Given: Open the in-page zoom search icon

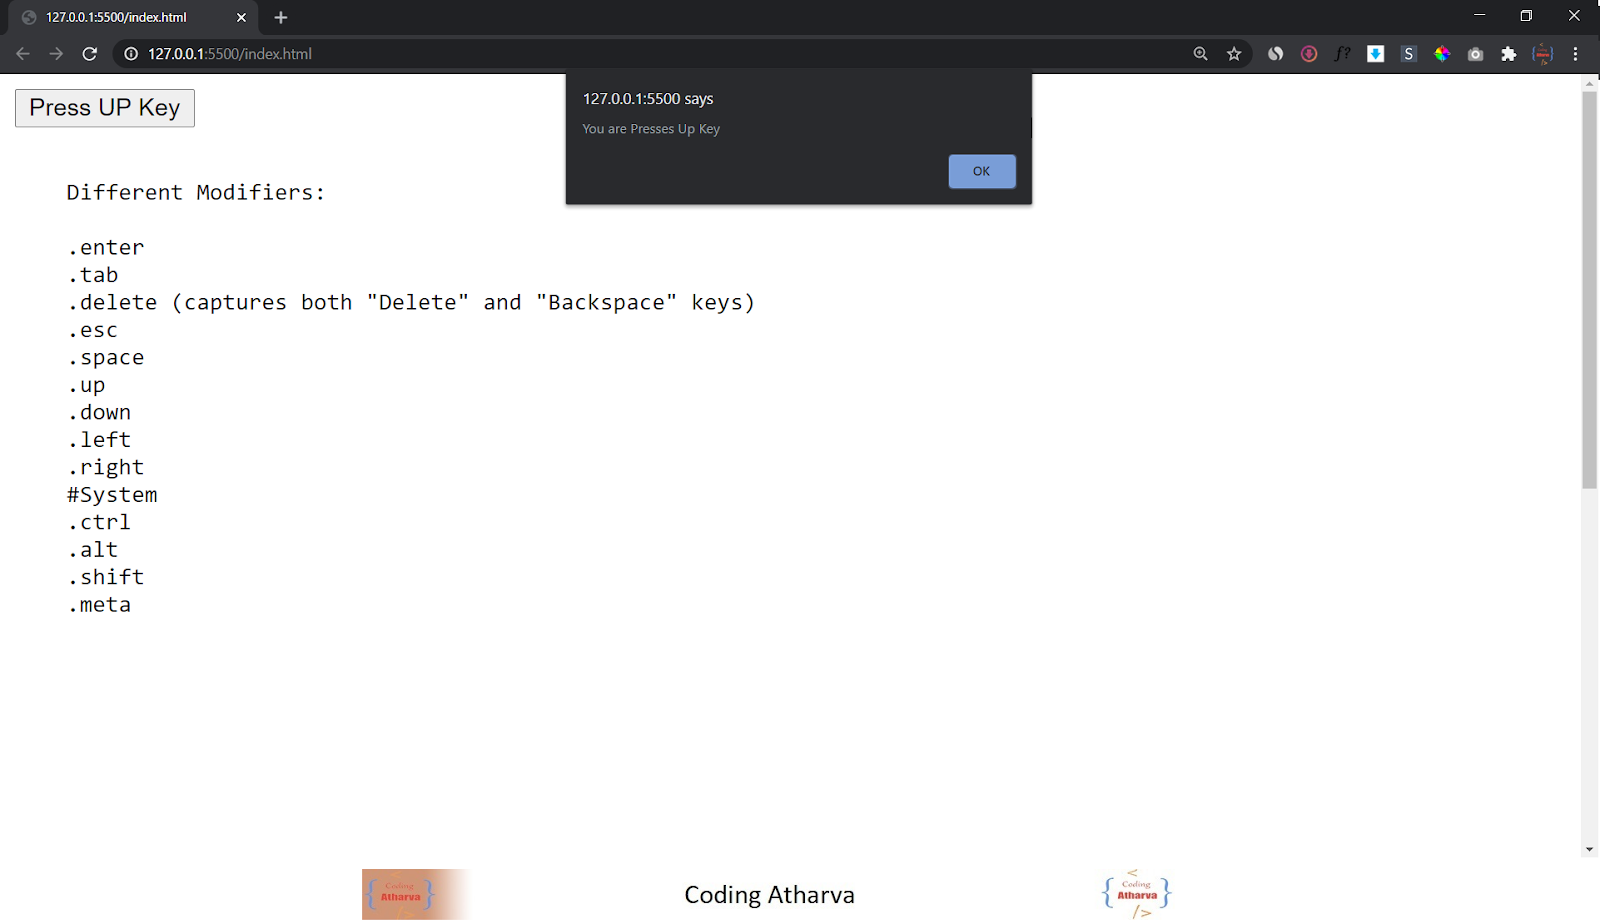Looking at the screenshot, I should (1199, 54).
